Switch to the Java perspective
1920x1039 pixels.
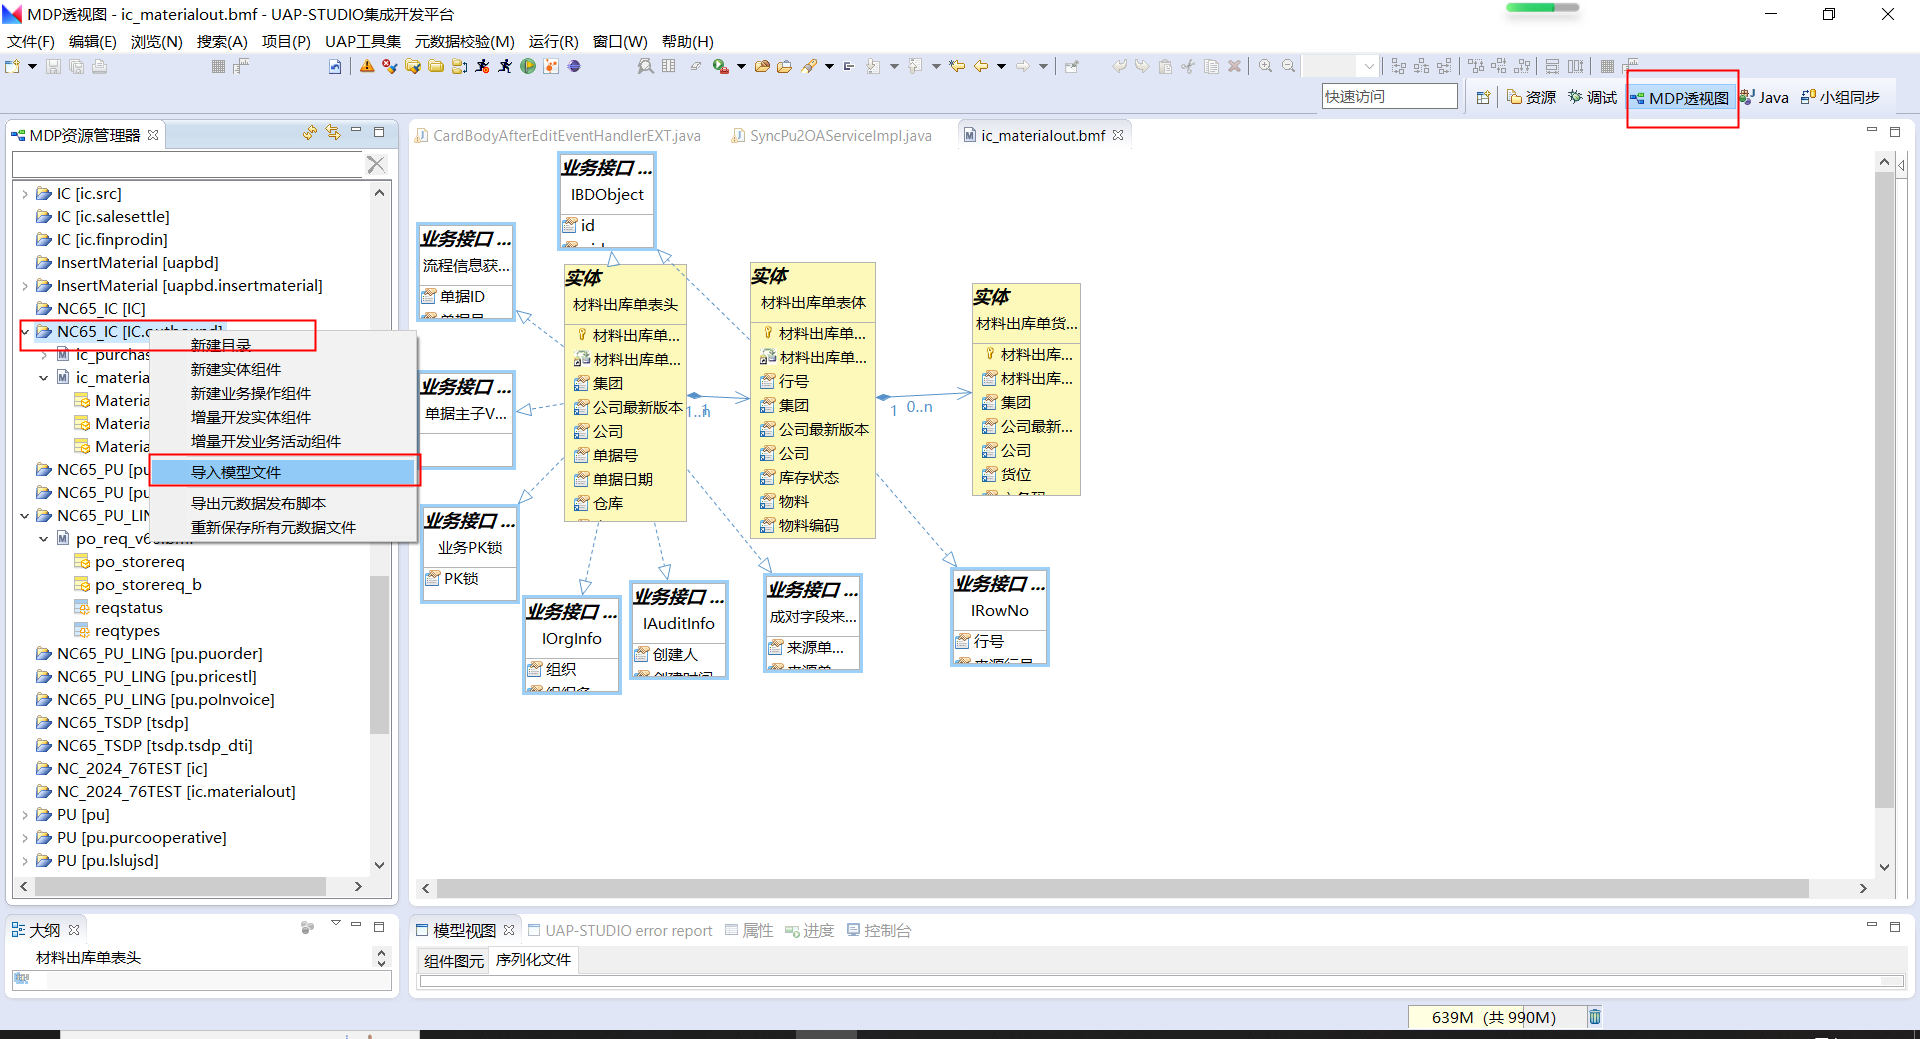[1765, 97]
